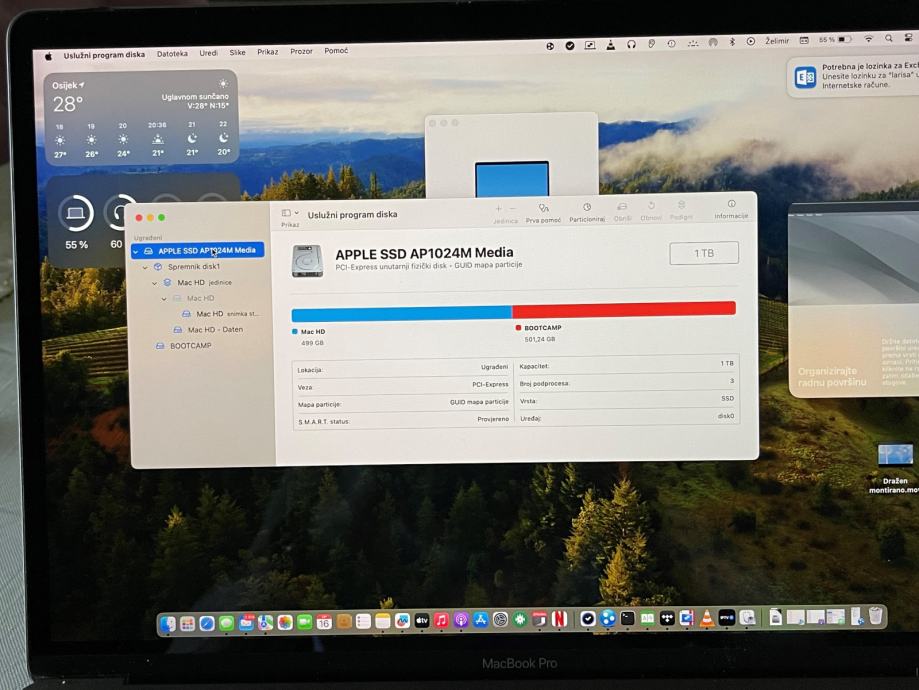Image resolution: width=919 pixels, height=690 pixels.
Task: Open Apple TV in the dock
Action: pyautogui.click(x=422, y=620)
